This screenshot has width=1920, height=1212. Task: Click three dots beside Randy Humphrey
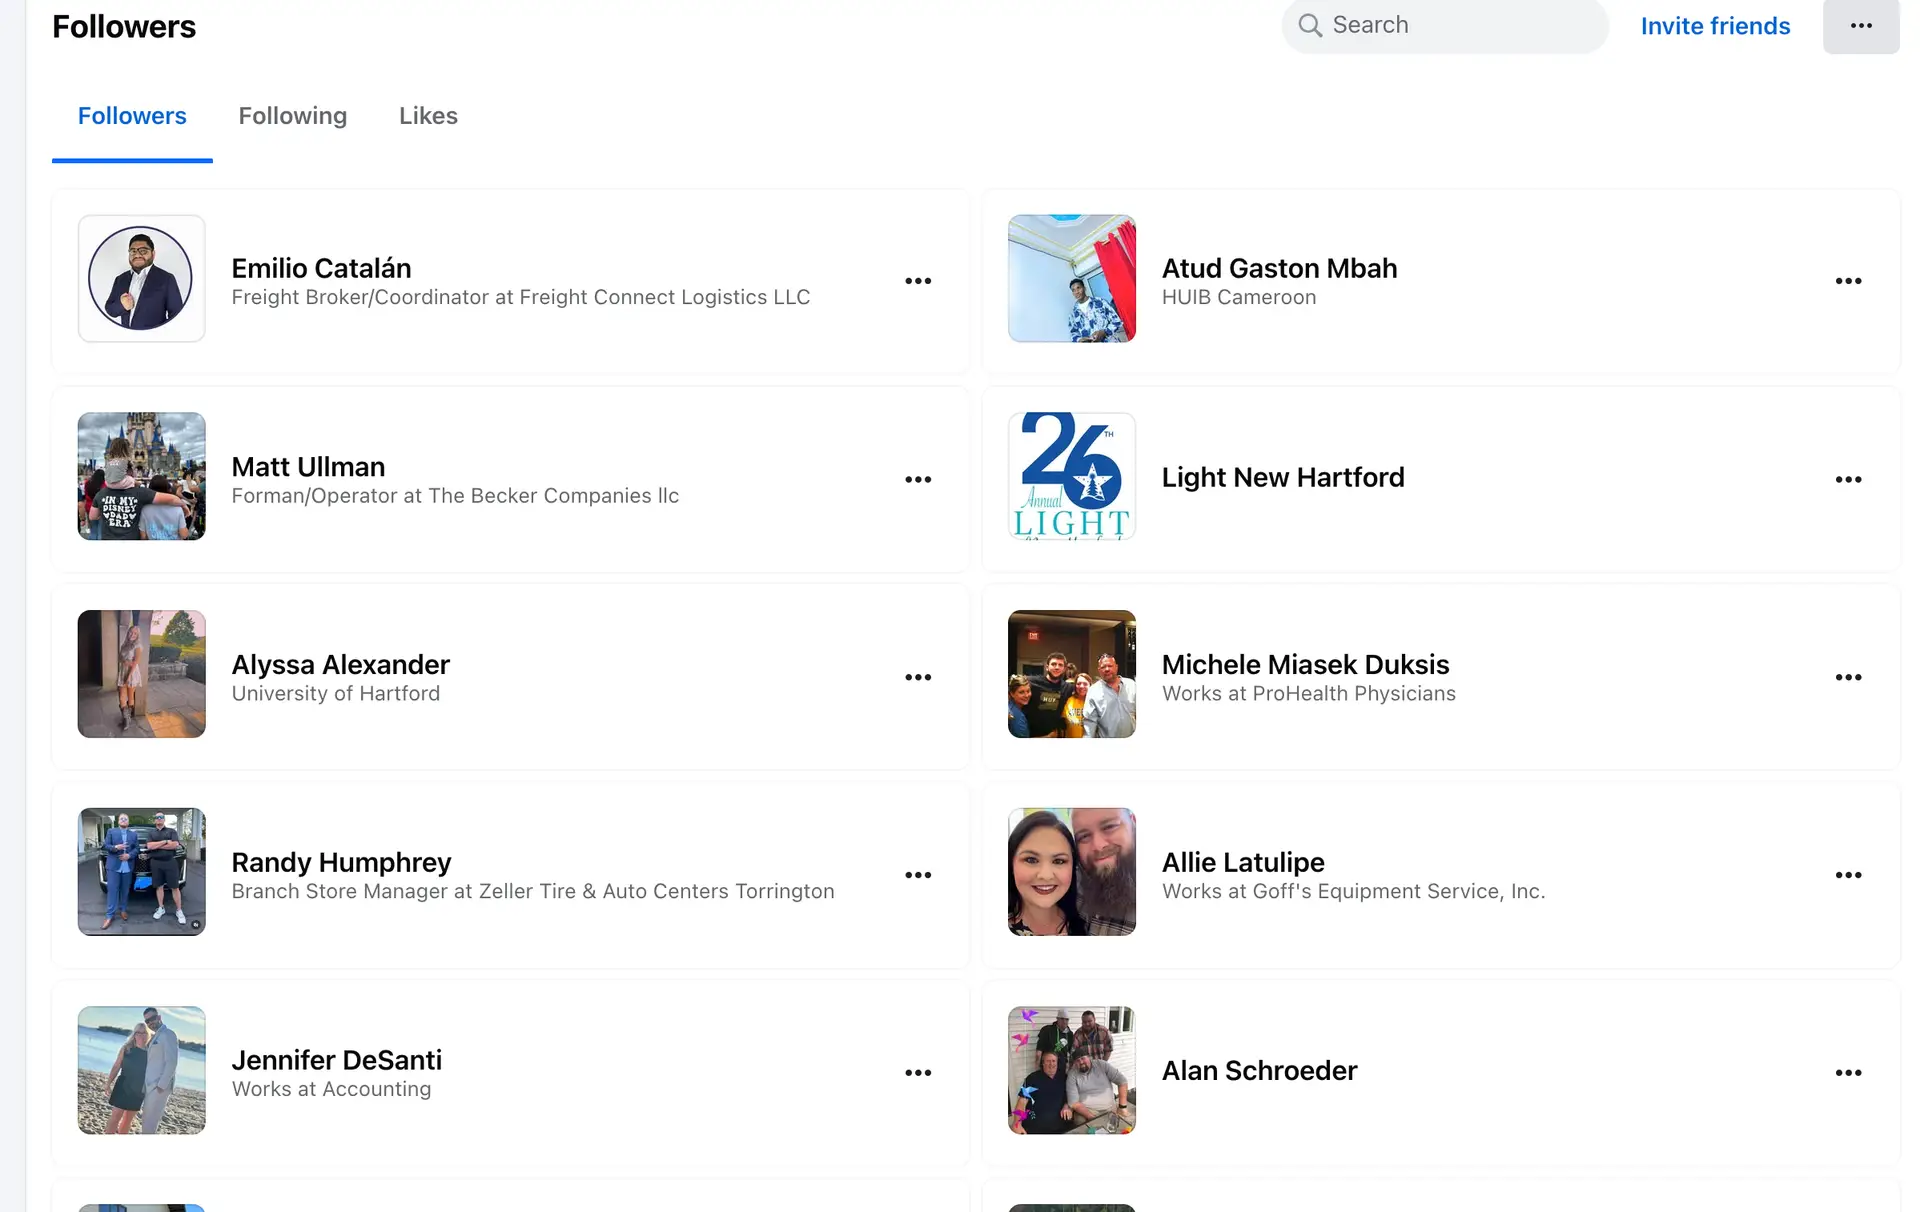point(918,875)
